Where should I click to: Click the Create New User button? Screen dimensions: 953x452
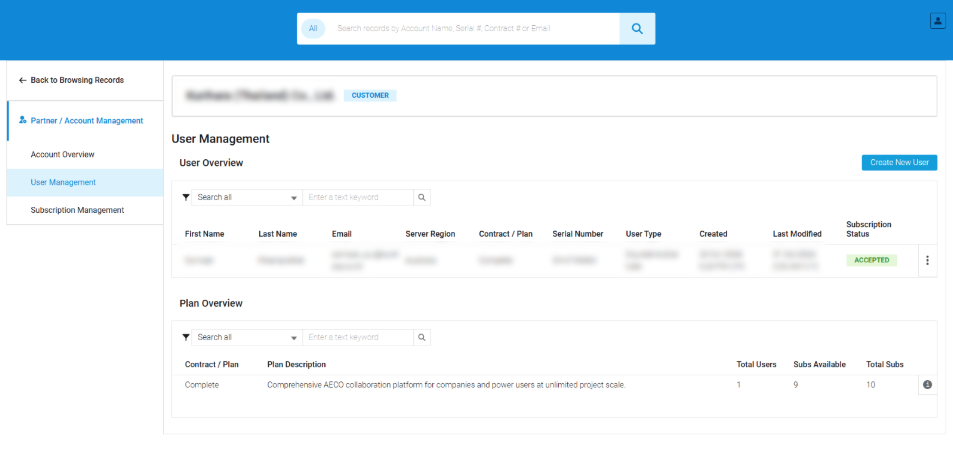pos(899,163)
